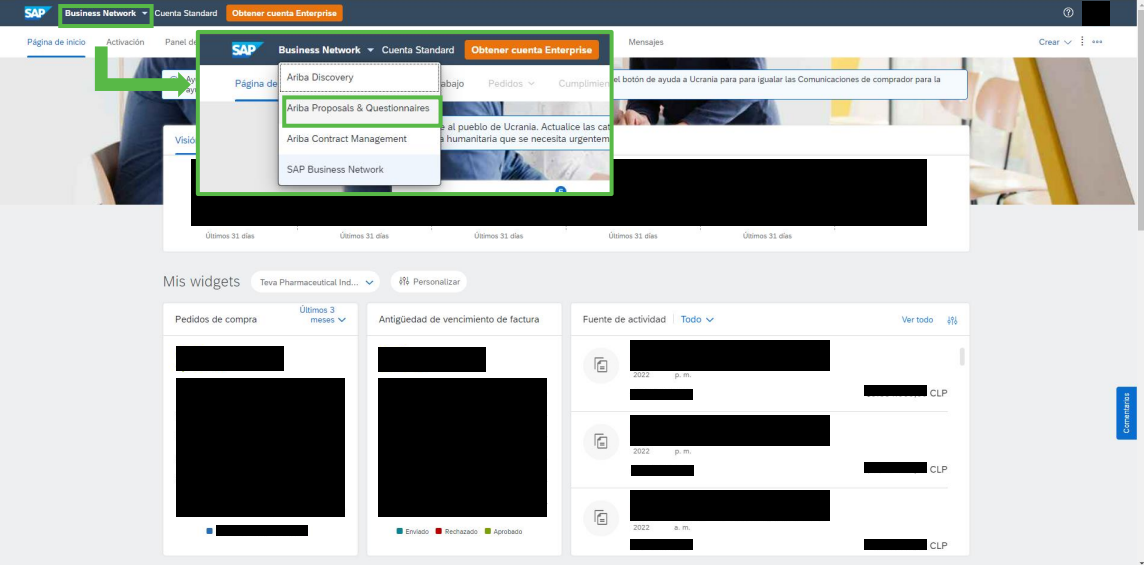This screenshot has width=1144, height=565.
Task: Click the Mis widgets heading
Action: tap(201, 282)
